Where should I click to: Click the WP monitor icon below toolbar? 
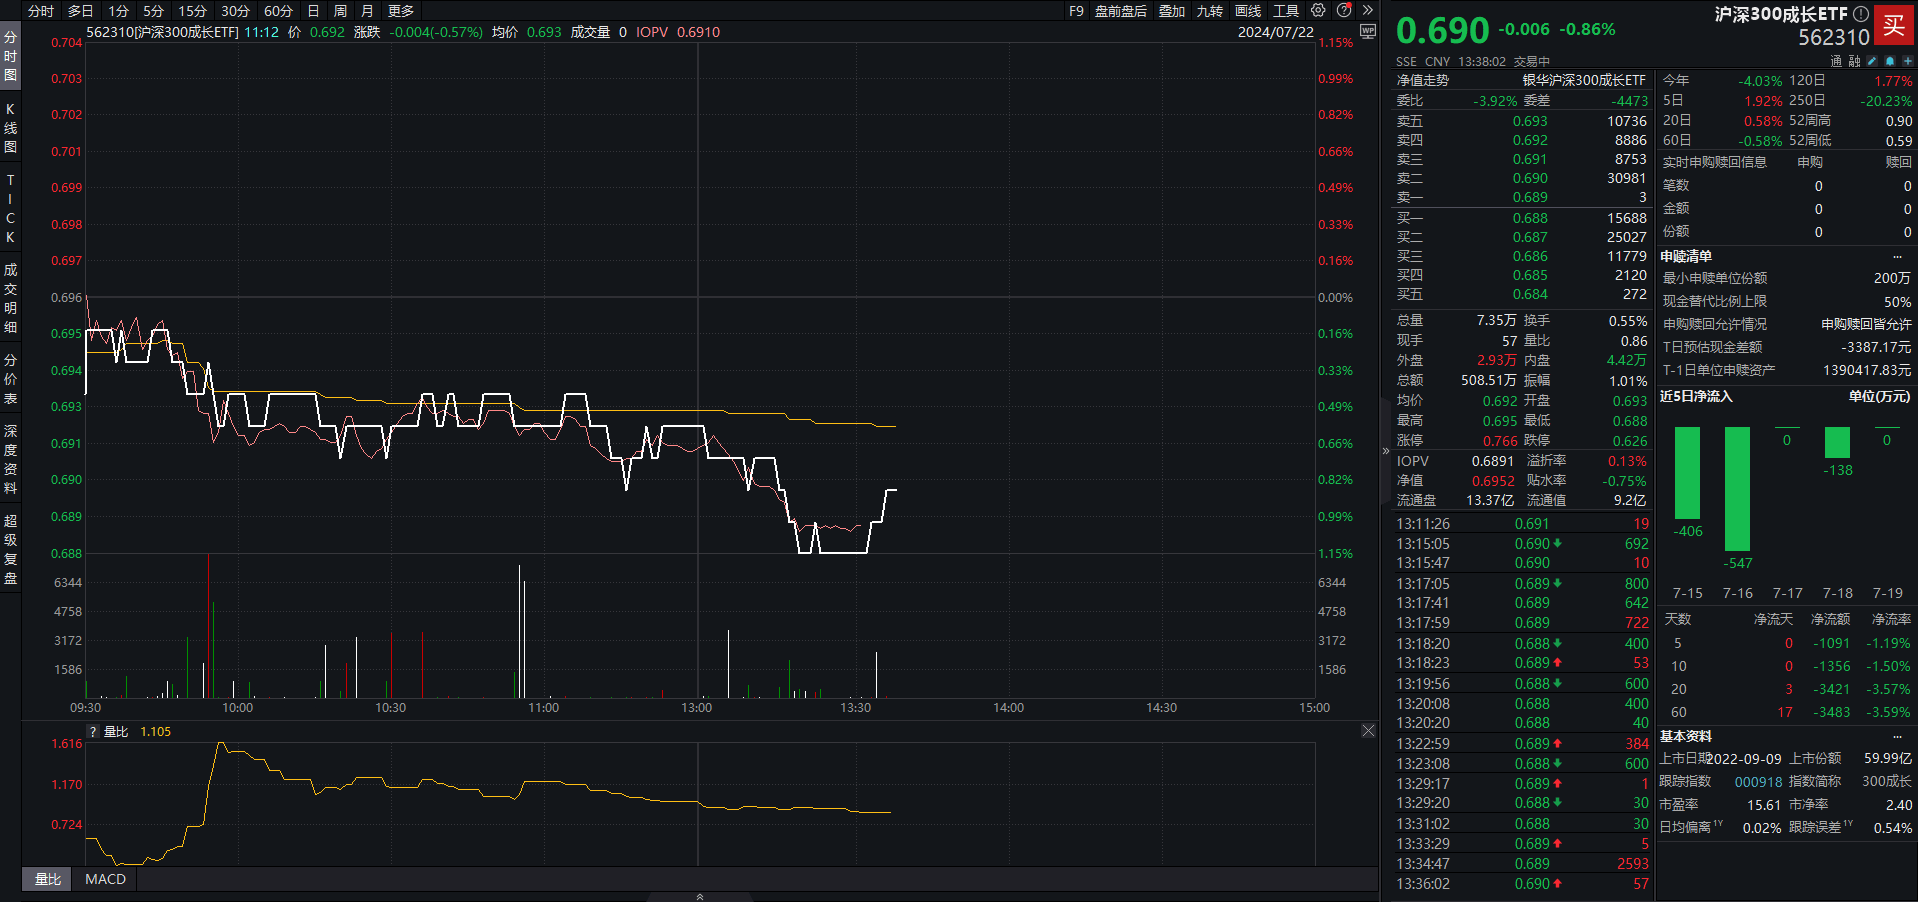pyautogui.click(x=1368, y=32)
